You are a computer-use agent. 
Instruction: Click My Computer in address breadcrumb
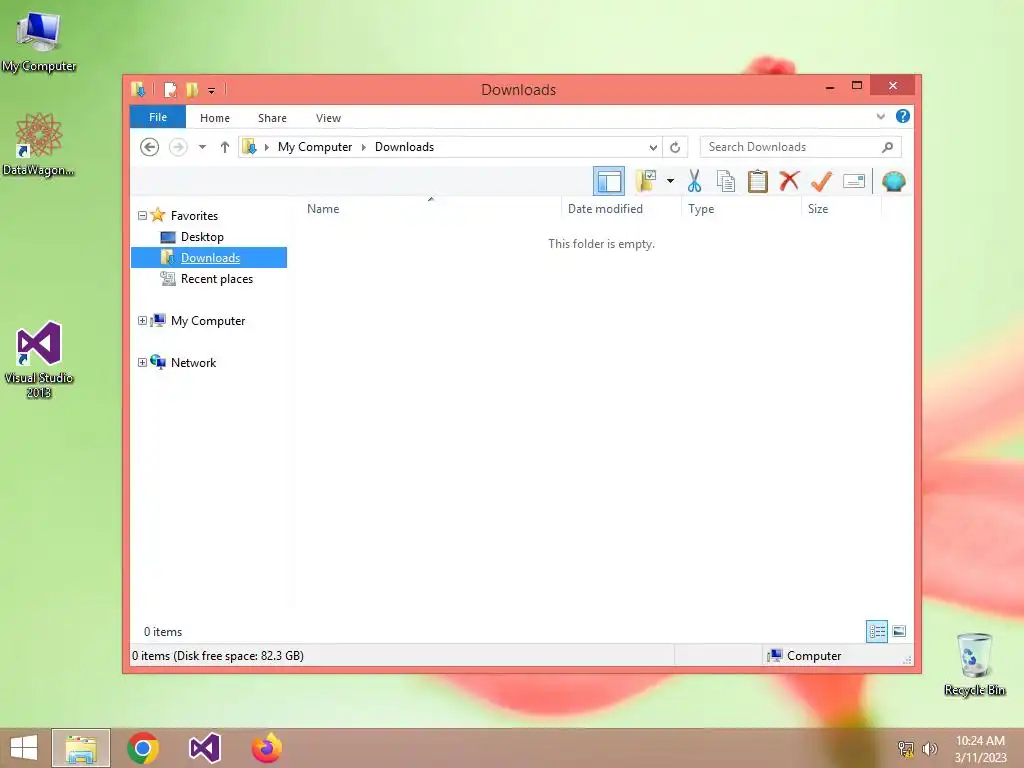(x=315, y=147)
